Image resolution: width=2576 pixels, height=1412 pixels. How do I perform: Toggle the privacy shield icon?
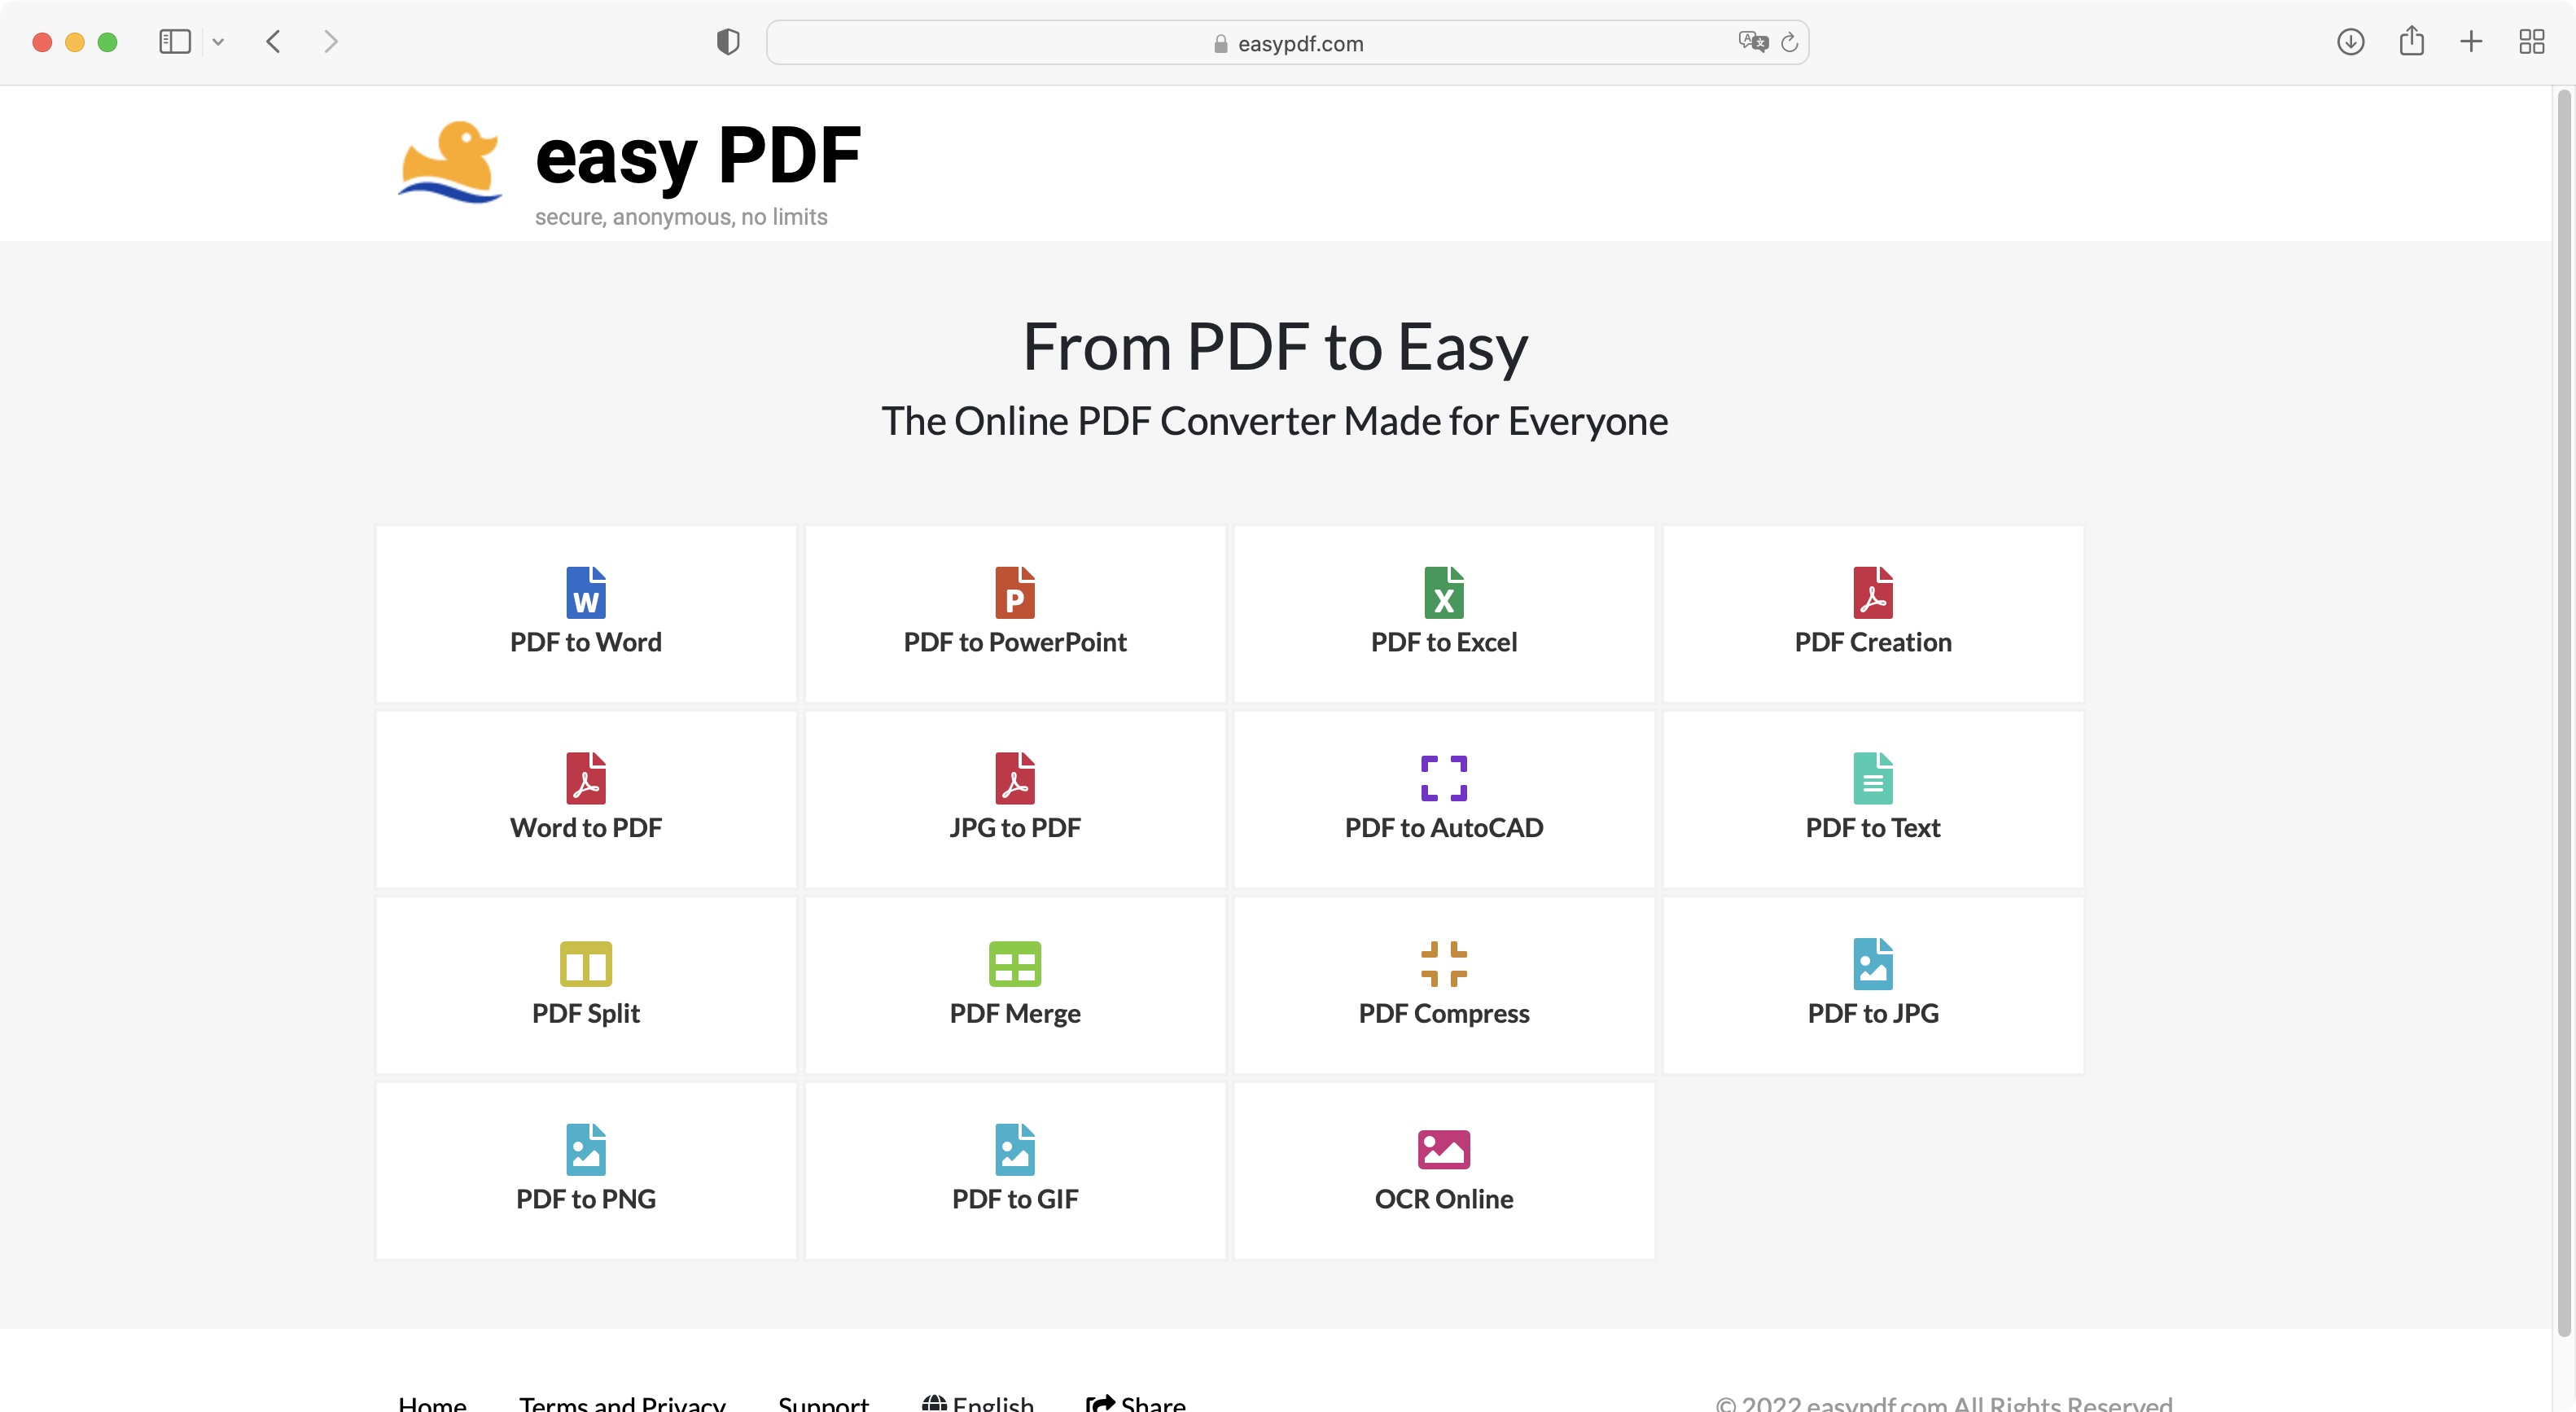pos(728,42)
